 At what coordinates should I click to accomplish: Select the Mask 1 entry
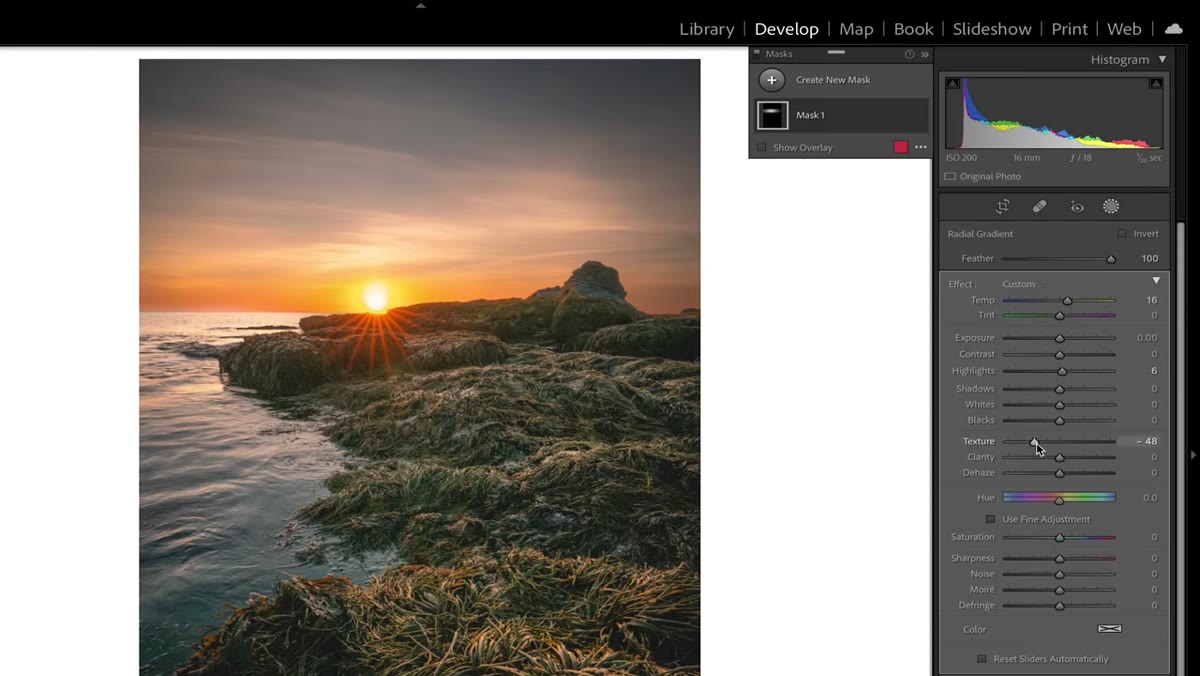tap(841, 116)
